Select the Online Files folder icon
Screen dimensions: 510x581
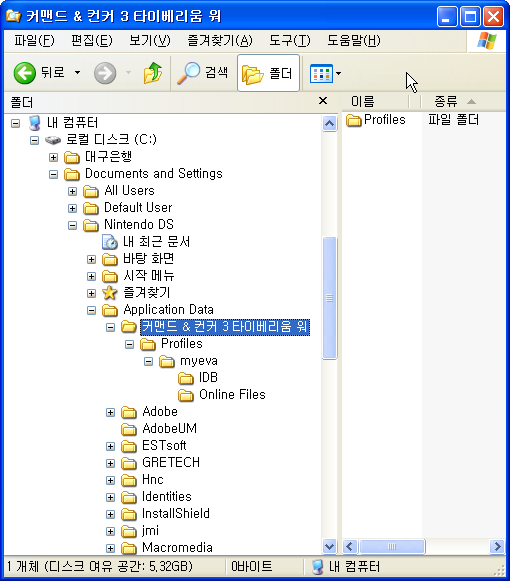[x=186, y=395]
